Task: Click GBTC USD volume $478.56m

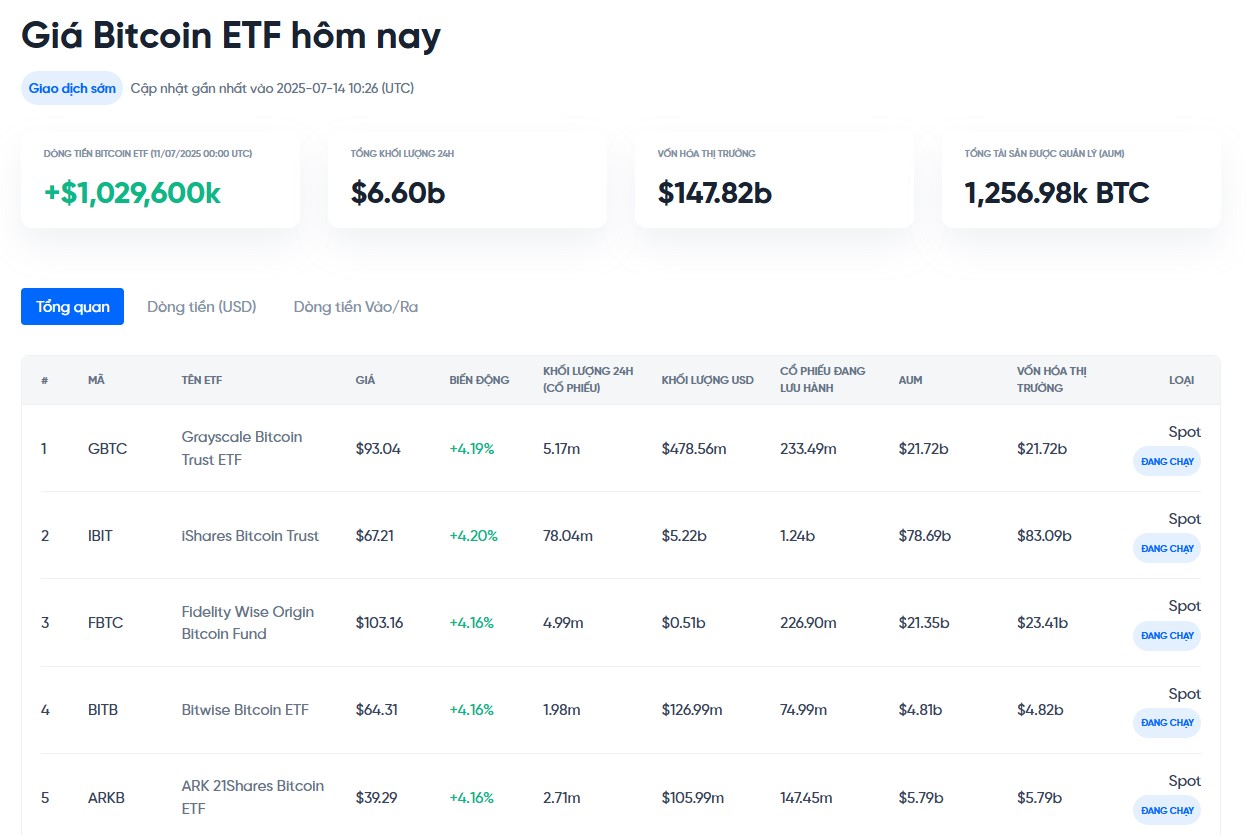Action: coord(694,449)
